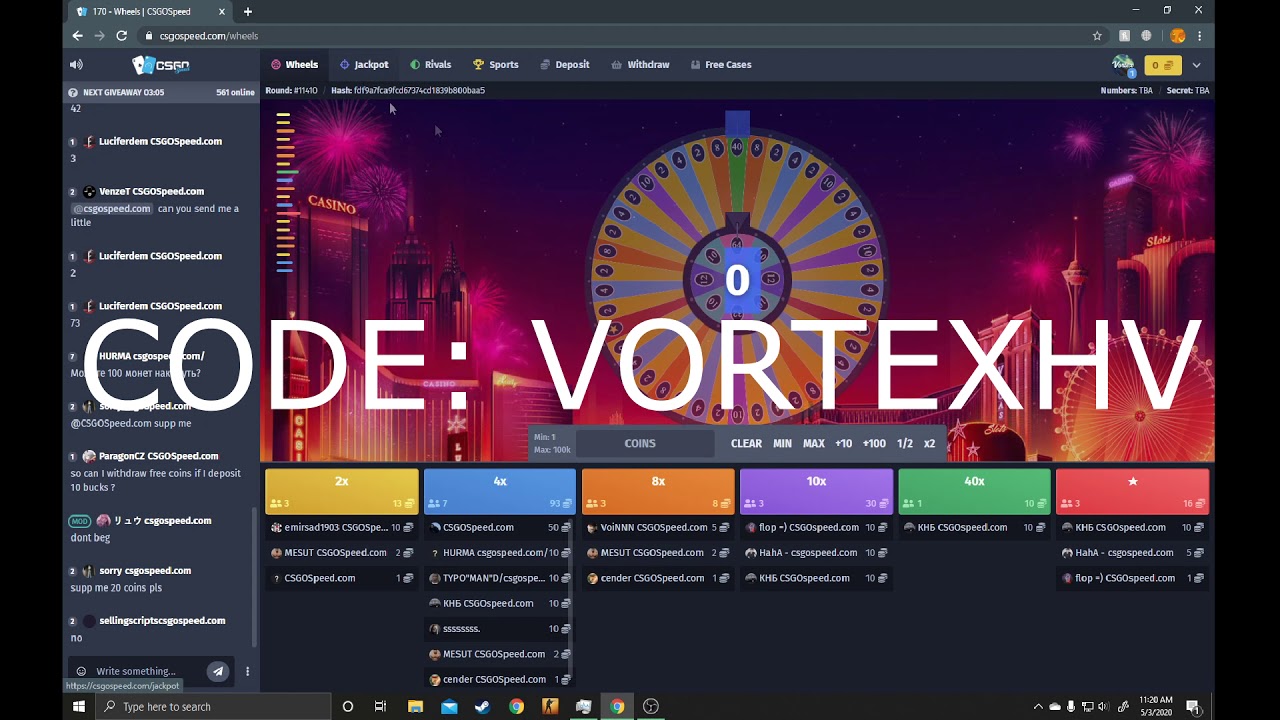This screenshot has height=720, width=1280.
Task: Set bet to MAX
Action: [814, 443]
